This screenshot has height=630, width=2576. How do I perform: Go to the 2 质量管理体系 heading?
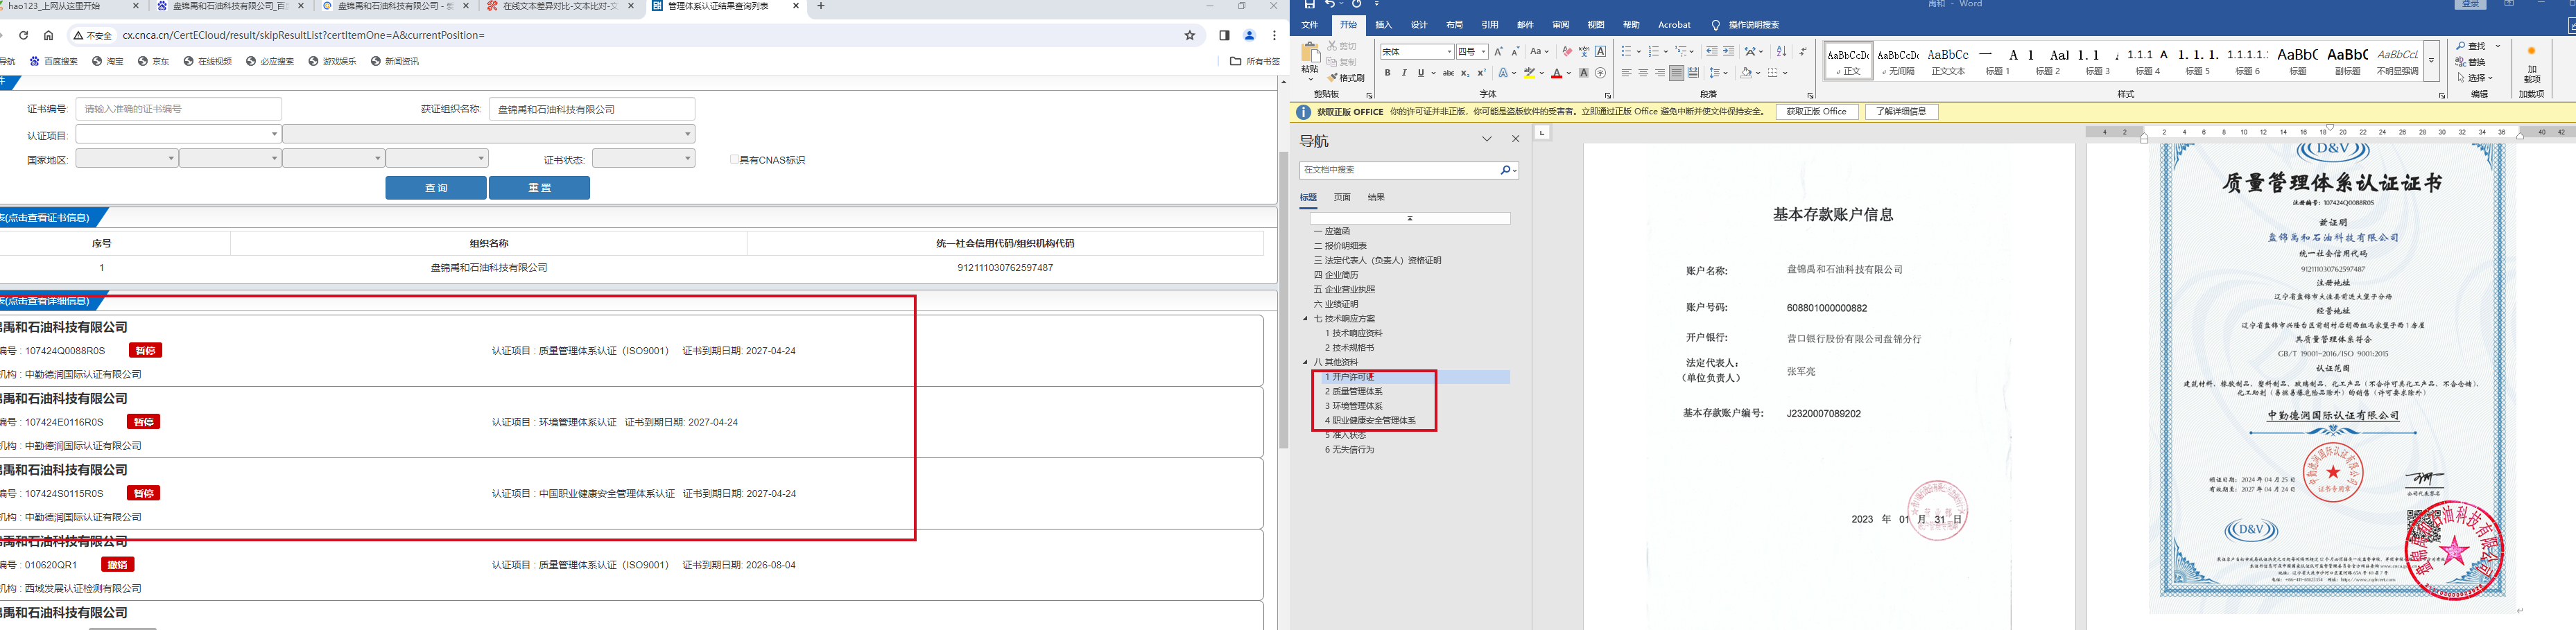click(x=1354, y=392)
